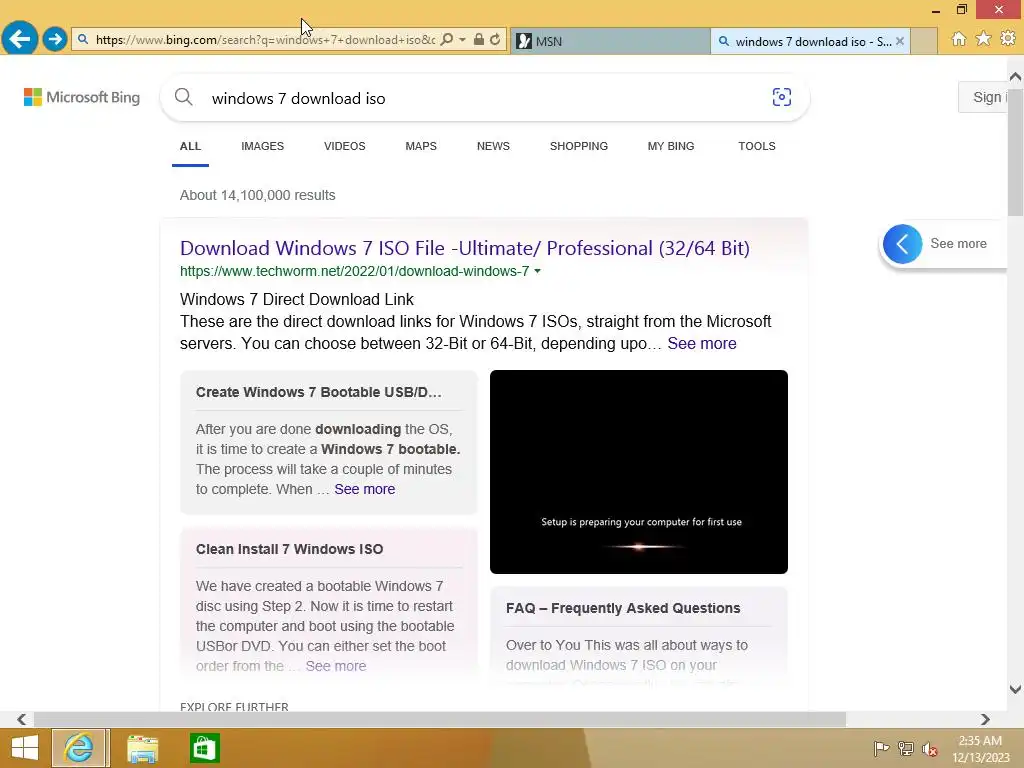This screenshot has width=1024, height=768.
Task: Click Internet Explorer taskbar icon
Action: (x=79, y=748)
